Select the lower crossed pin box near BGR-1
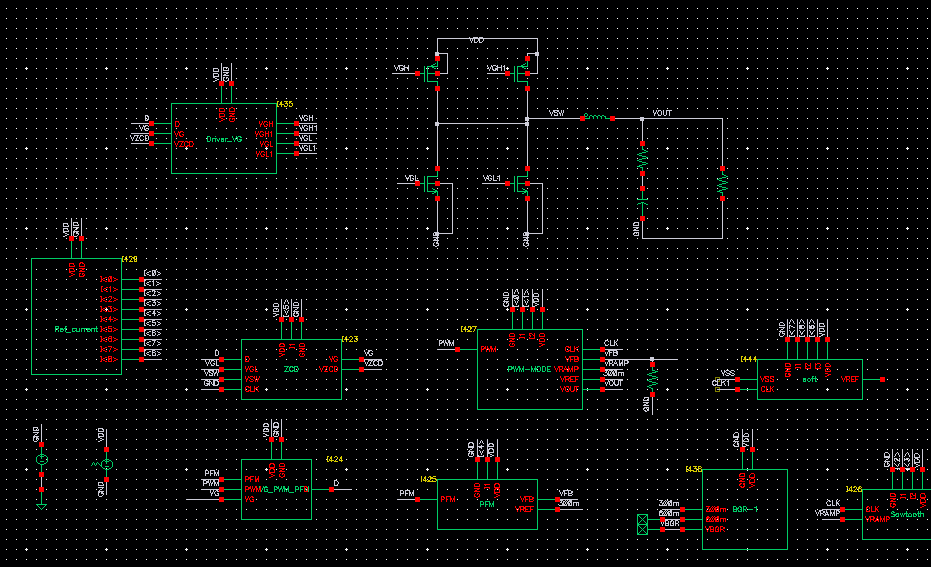Image resolution: width=931 pixels, height=567 pixels. coord(642,529)
